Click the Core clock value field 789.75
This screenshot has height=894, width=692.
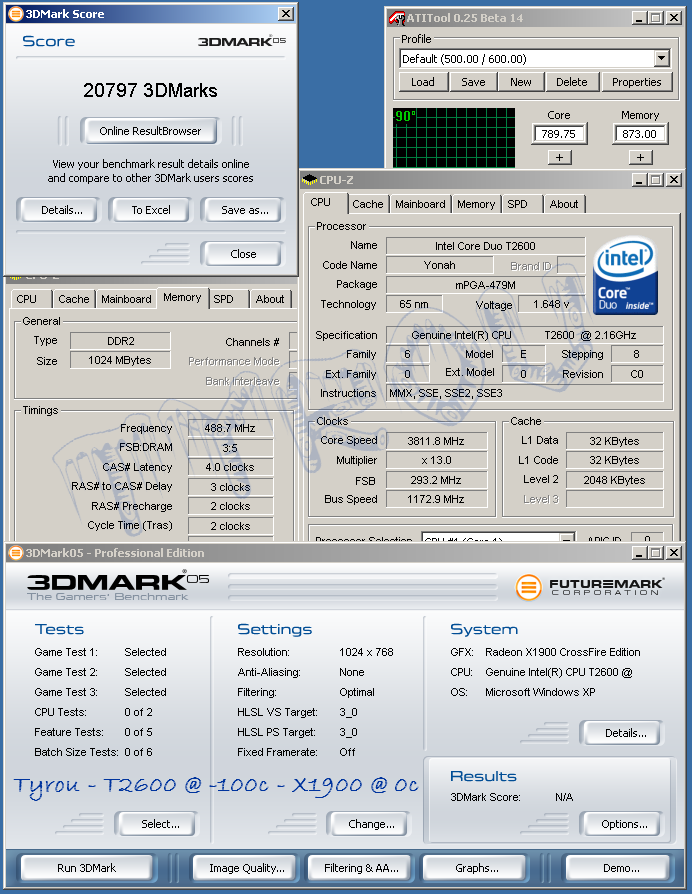click(x=559, y=134)
